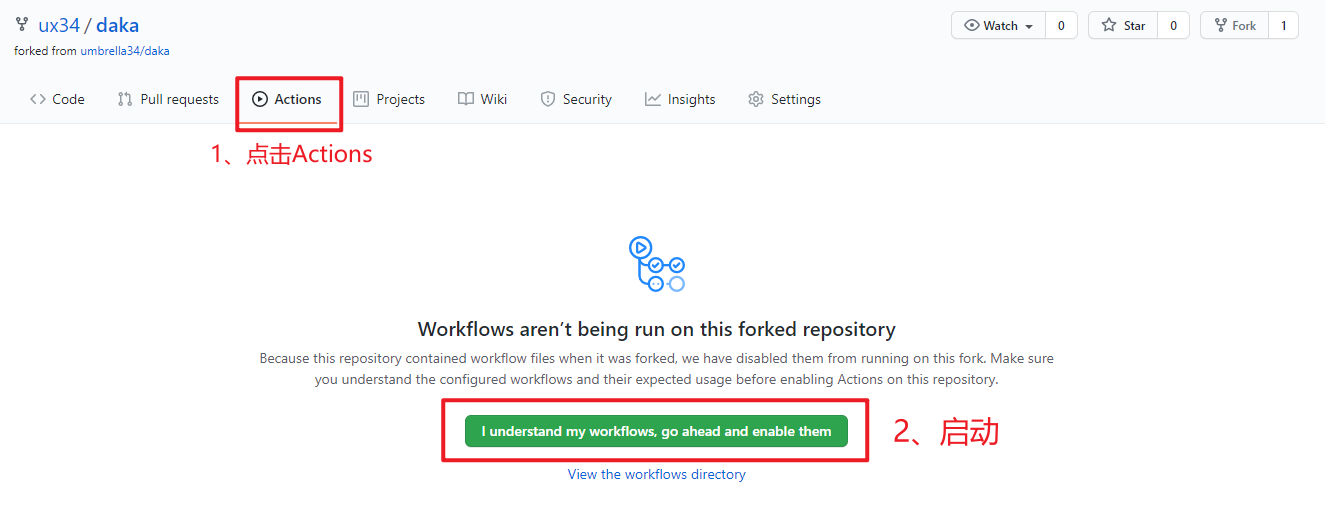
Task: Open the Projects tab
Action: point(389,99)
